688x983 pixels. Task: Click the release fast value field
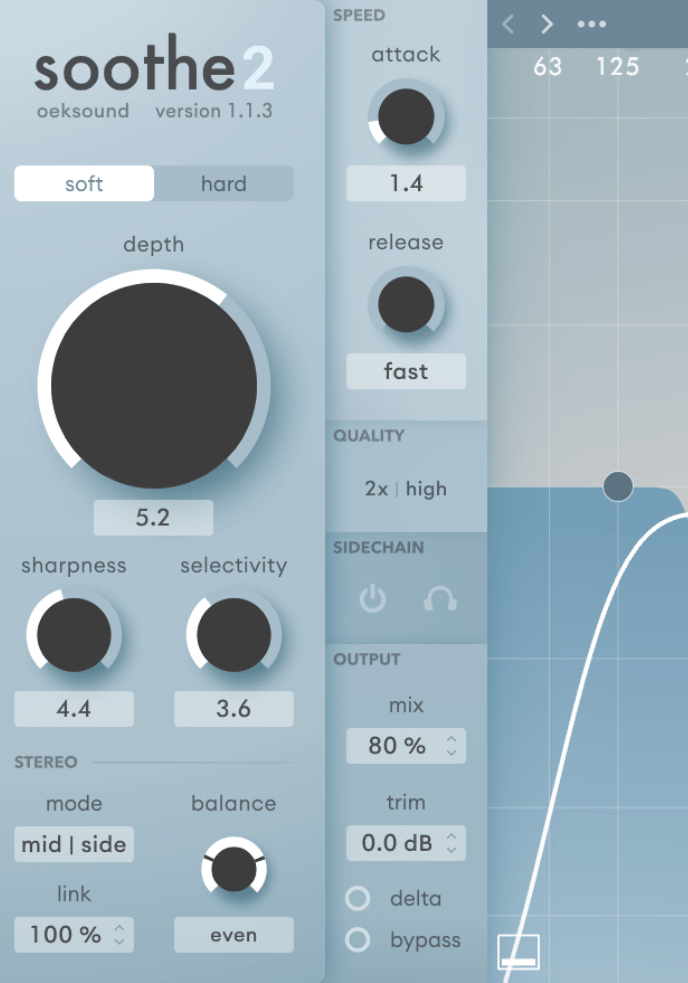point(406,371)
